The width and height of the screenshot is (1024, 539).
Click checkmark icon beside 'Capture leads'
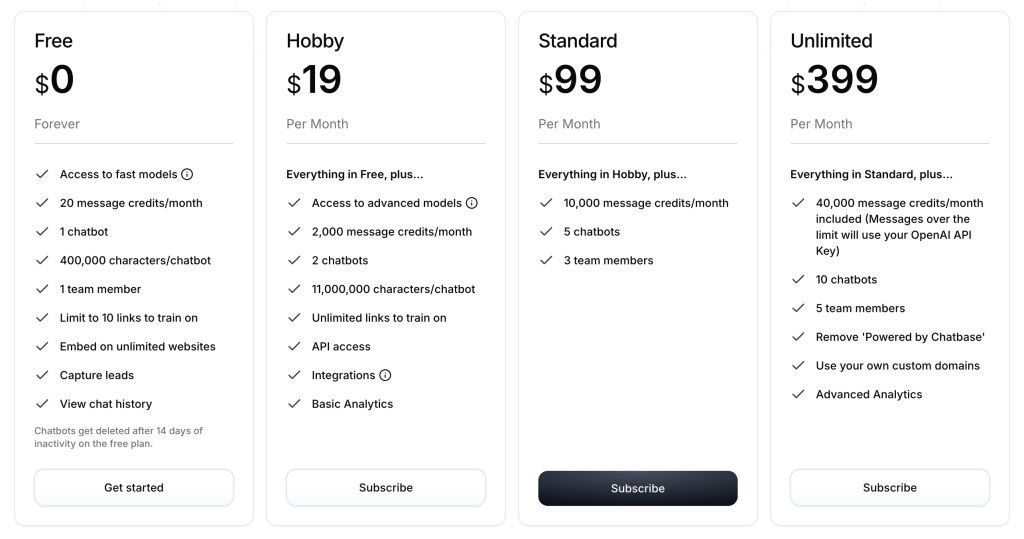pos(42,375)
